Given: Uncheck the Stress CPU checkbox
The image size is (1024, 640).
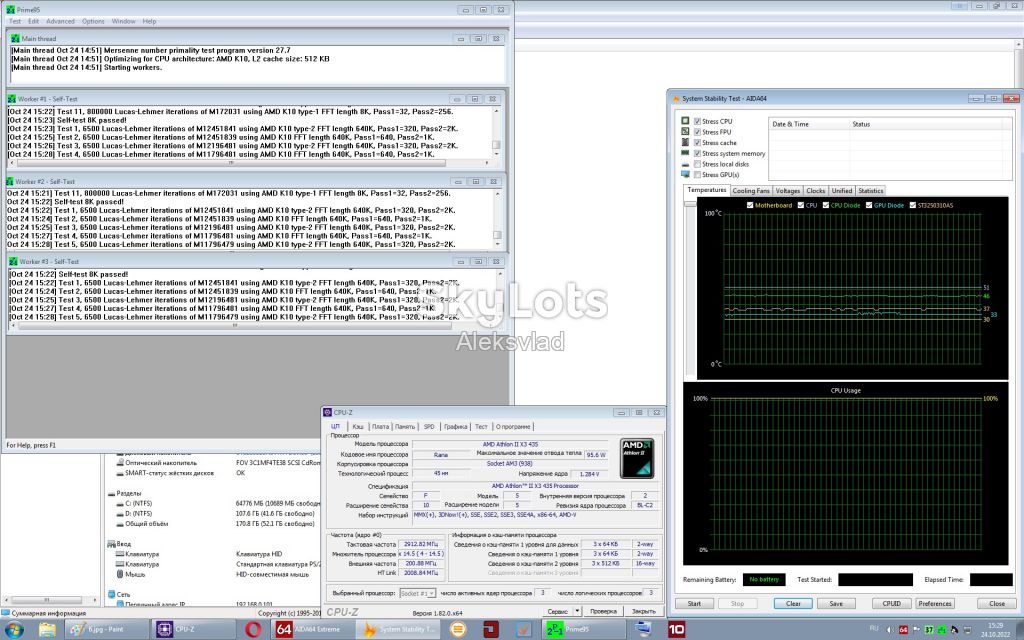Looking at the screenshot, I should pos(697,121).
